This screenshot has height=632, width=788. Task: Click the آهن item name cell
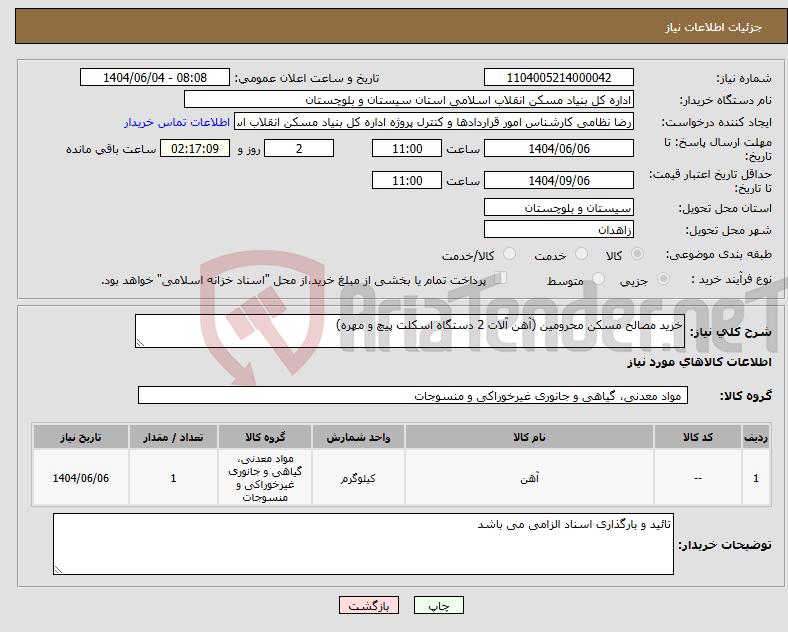(529, 478)
